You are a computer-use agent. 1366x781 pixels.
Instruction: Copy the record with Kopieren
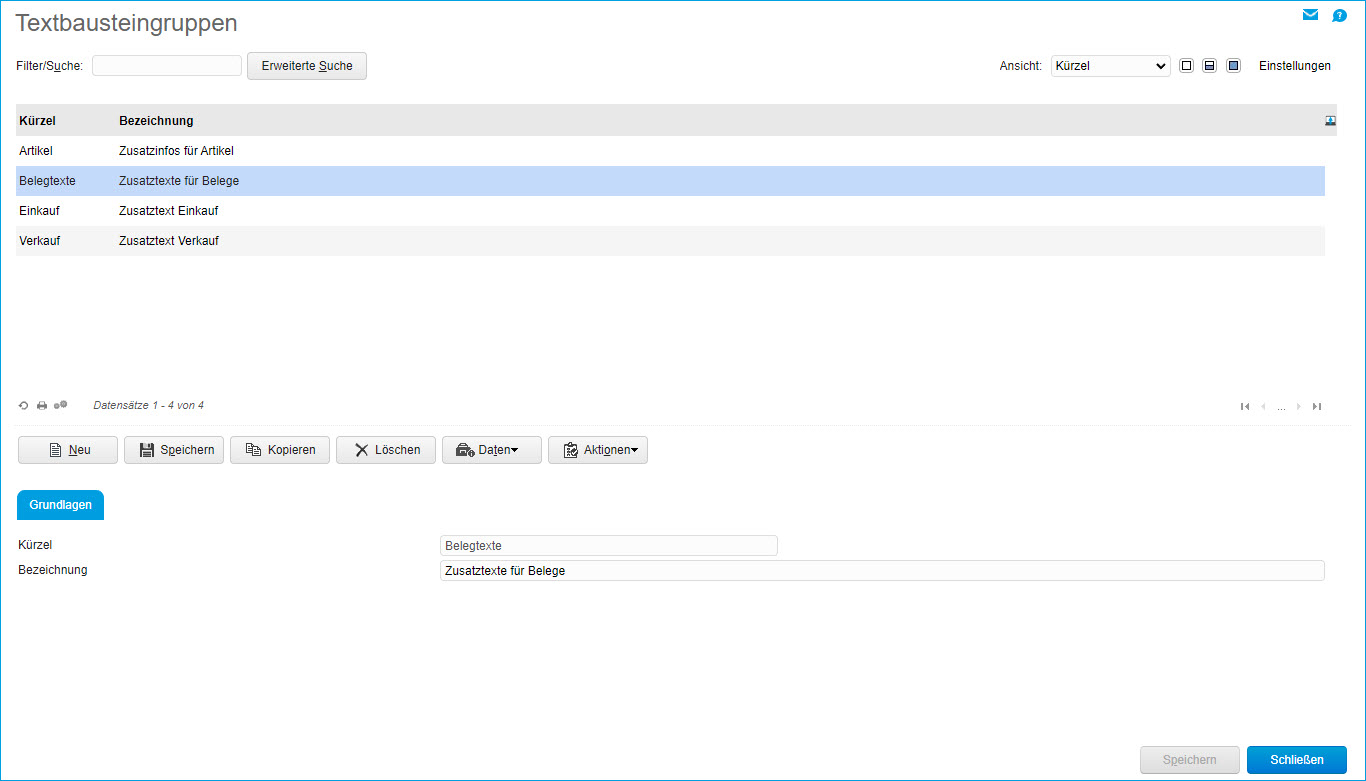280,450
